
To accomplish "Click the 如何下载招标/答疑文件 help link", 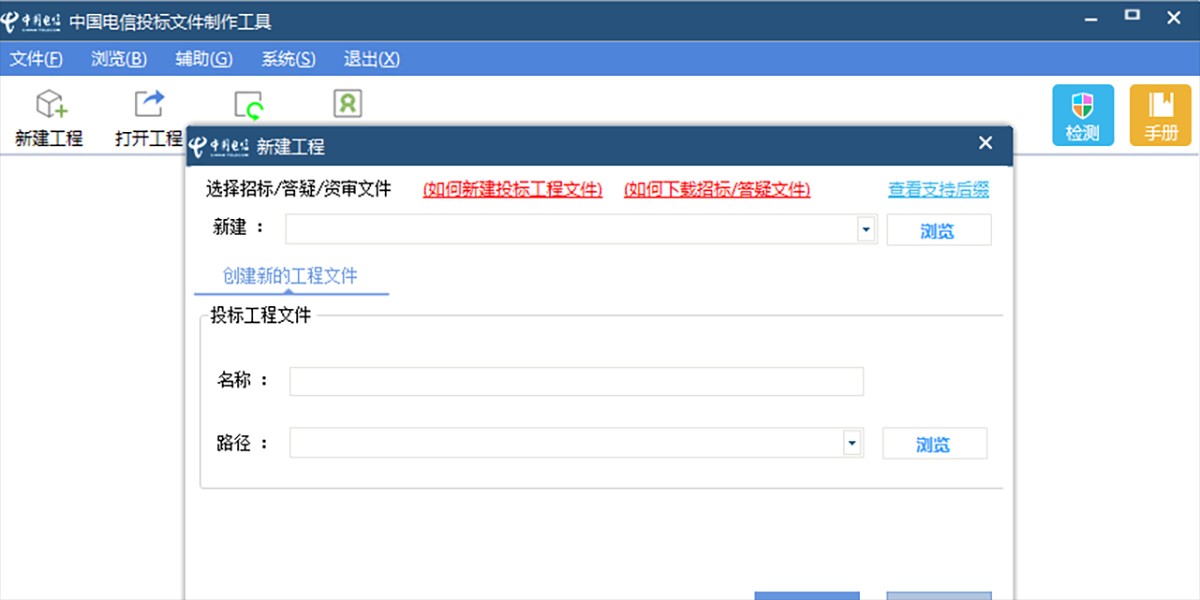I will [x=718, y=189].
